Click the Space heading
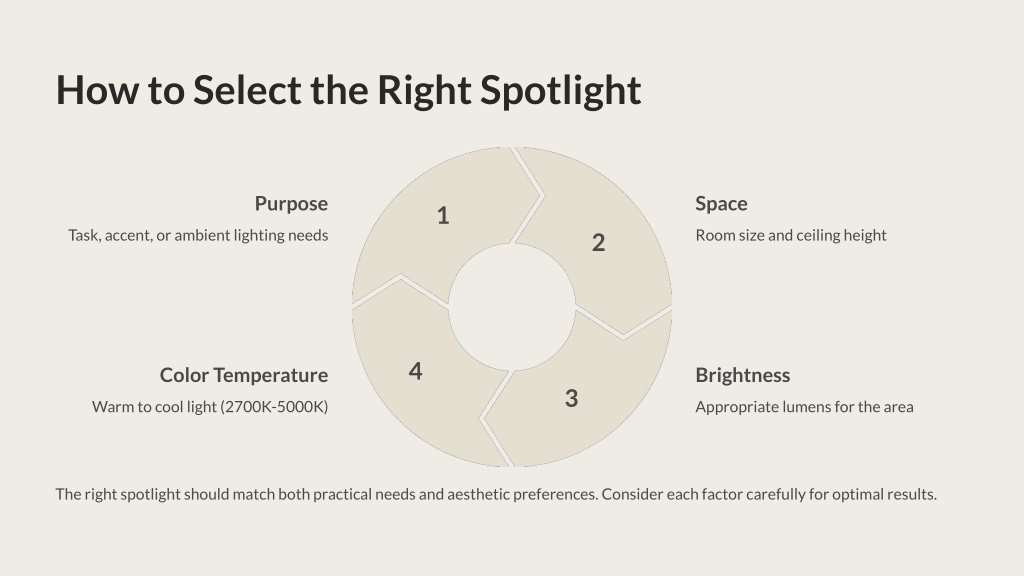This screenshot has height=576, width=1024. coord(721,204)
